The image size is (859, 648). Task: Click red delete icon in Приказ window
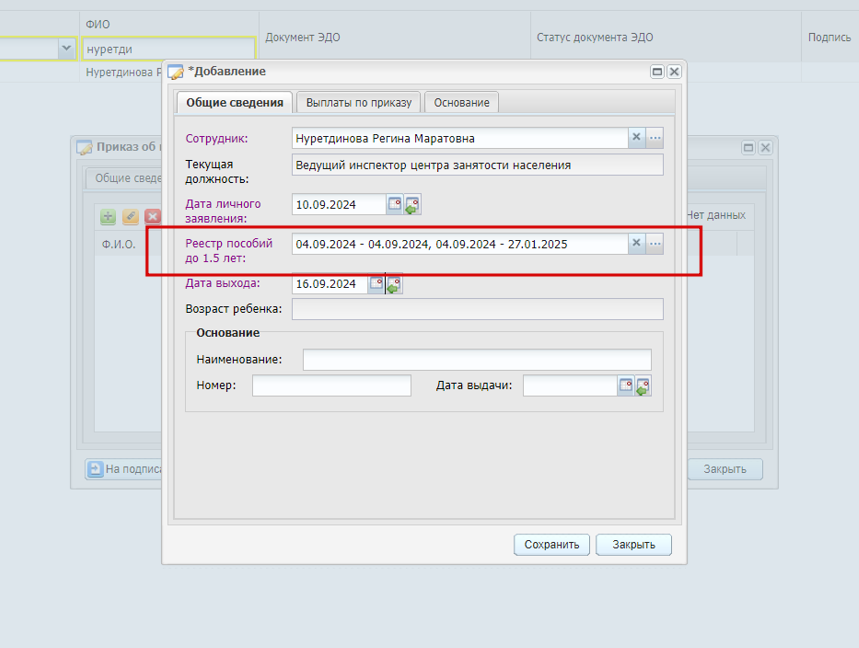(x=153, y=216)
